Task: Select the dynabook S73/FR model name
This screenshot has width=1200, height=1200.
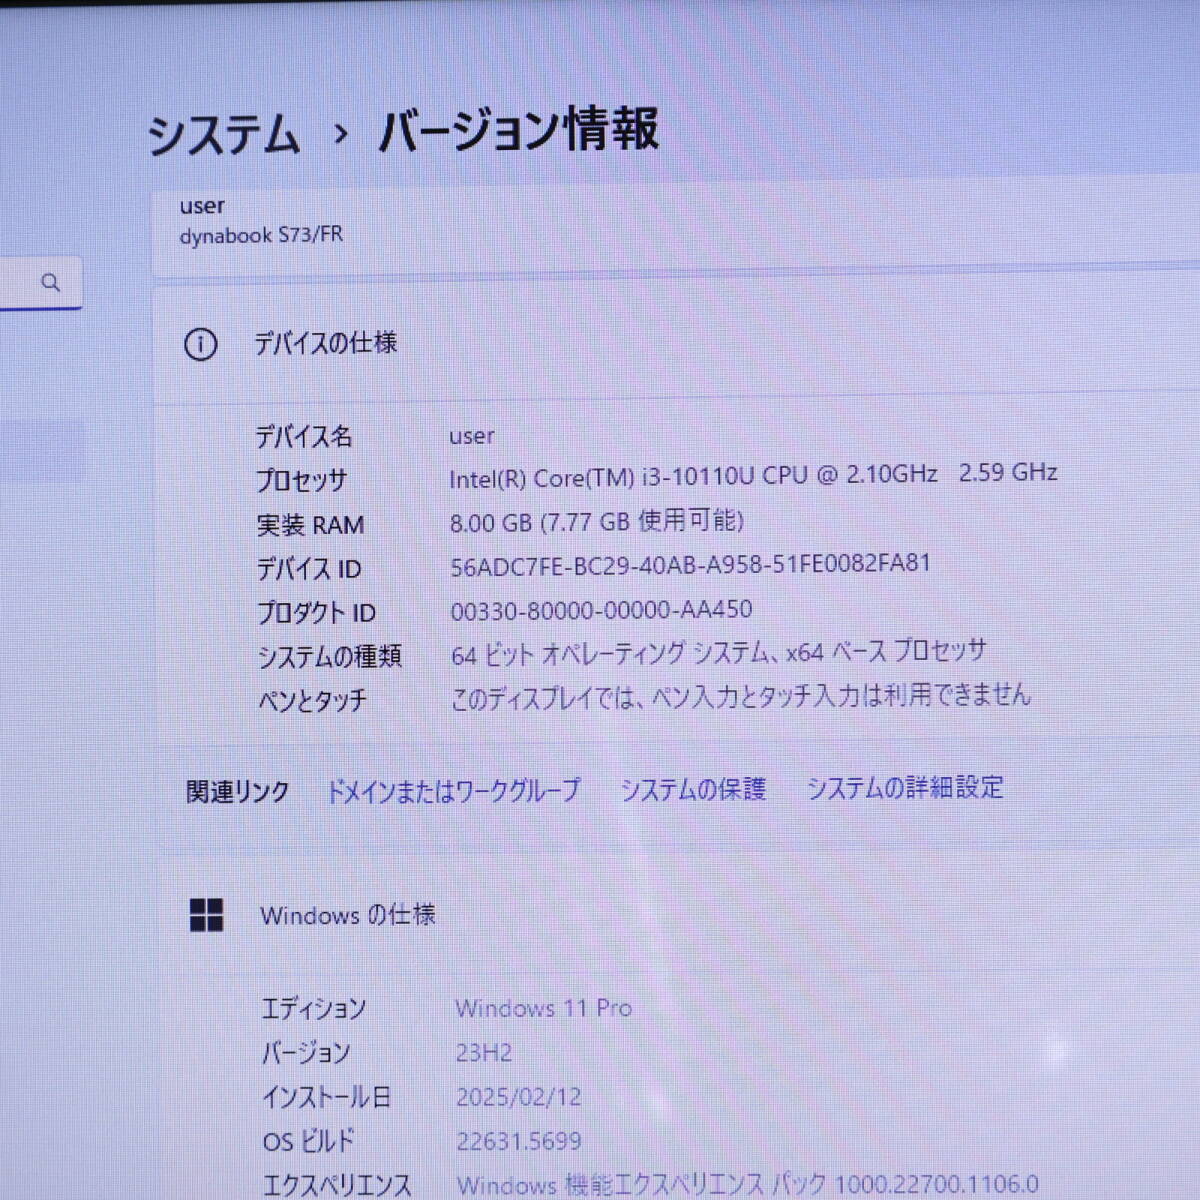Action: [261, 236]
